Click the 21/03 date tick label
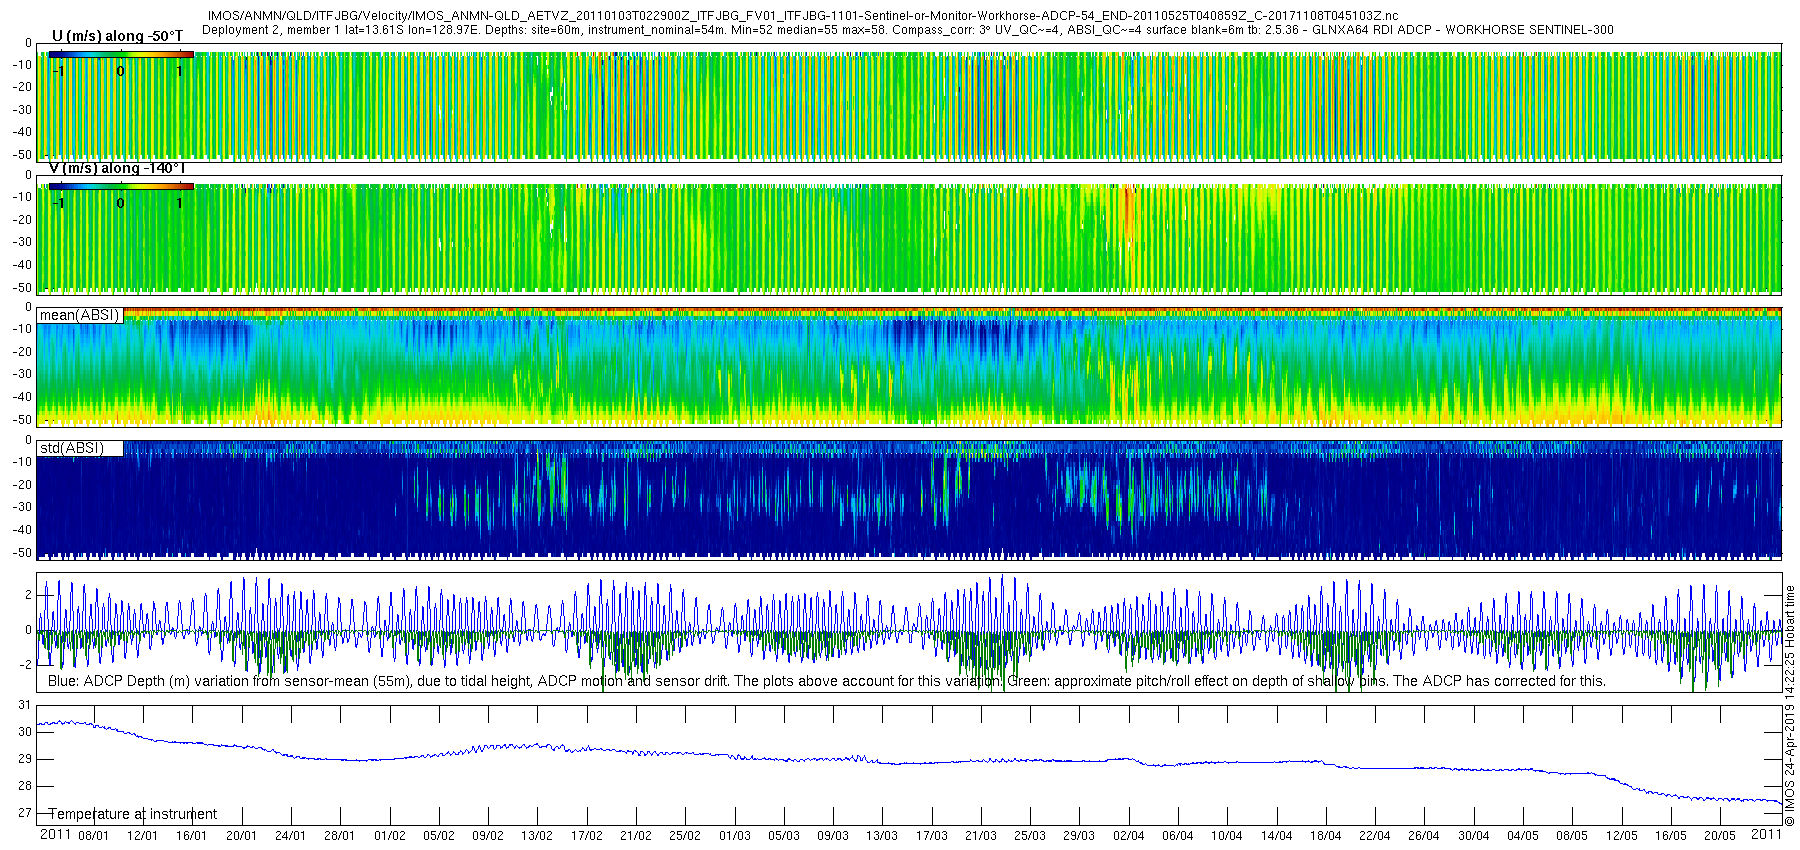The image size is (1800, 850). (981, 836)
